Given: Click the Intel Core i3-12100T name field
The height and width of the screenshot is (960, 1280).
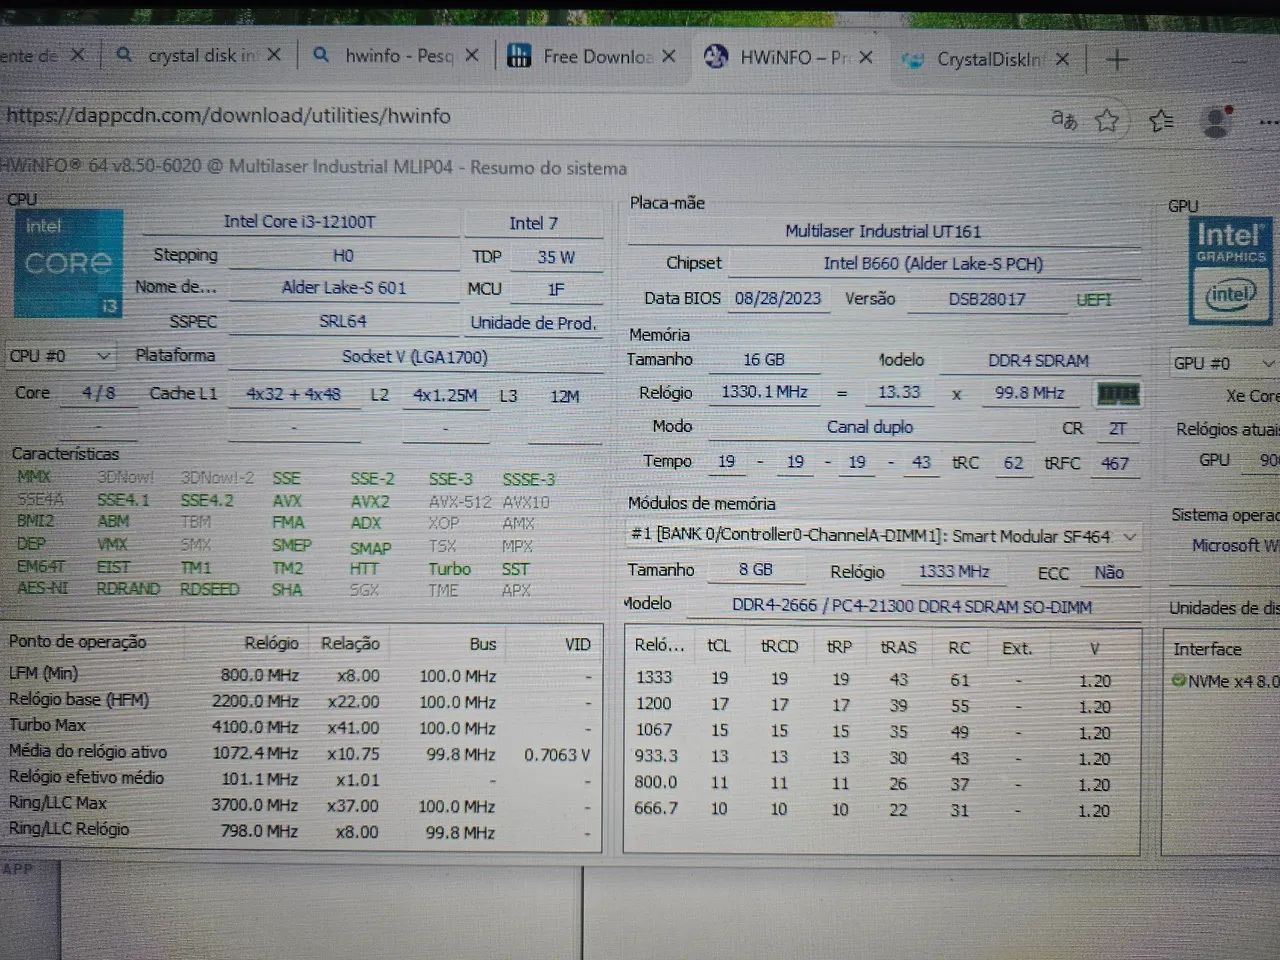Looking at the screenshot, I should tap(300, 222).
